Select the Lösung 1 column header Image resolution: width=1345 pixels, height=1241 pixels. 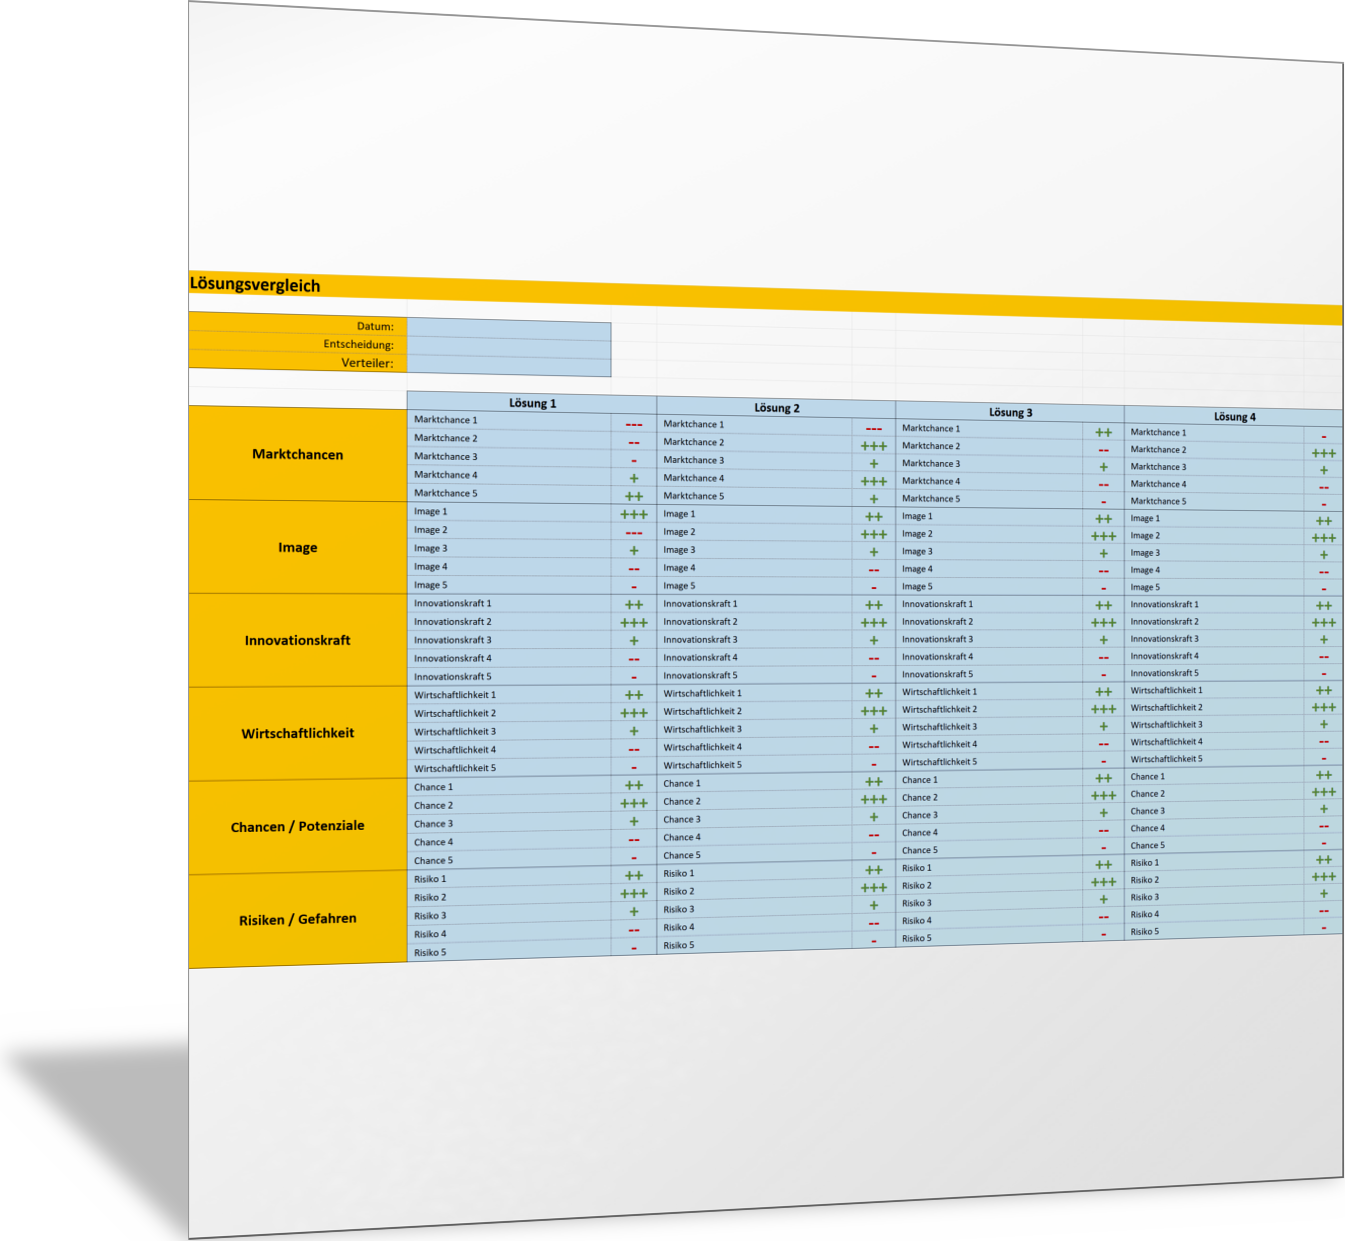click(x=532, y=403)
